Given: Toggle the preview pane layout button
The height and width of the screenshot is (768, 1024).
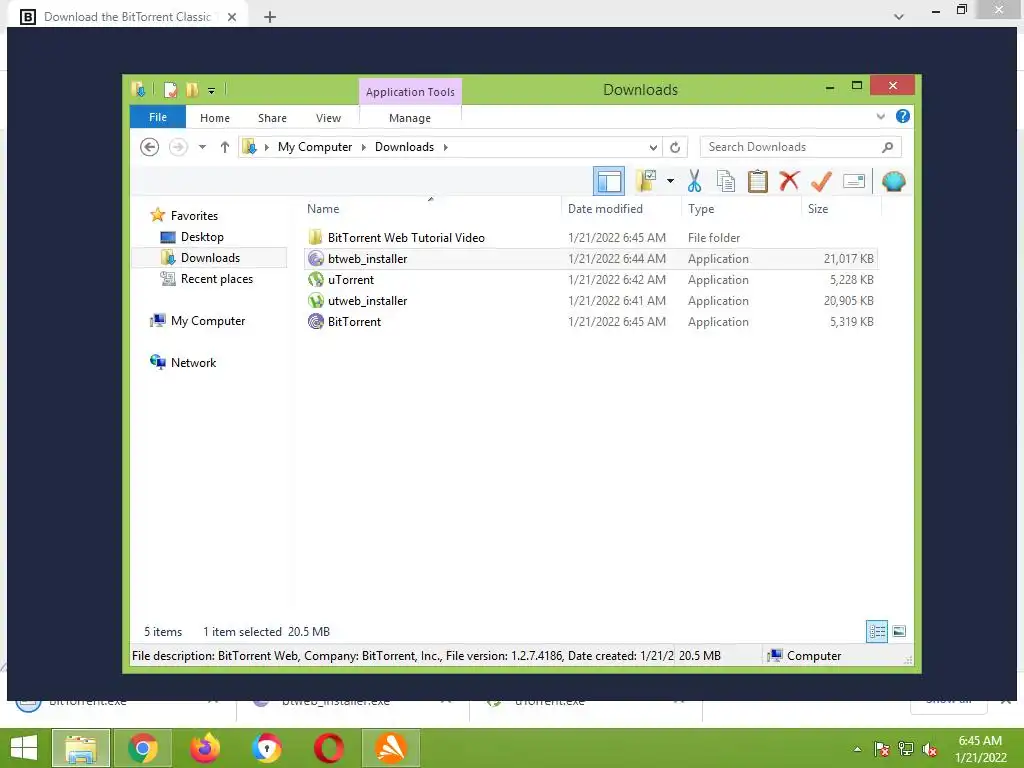Looking at the screenshot, I should click(609, 182).
